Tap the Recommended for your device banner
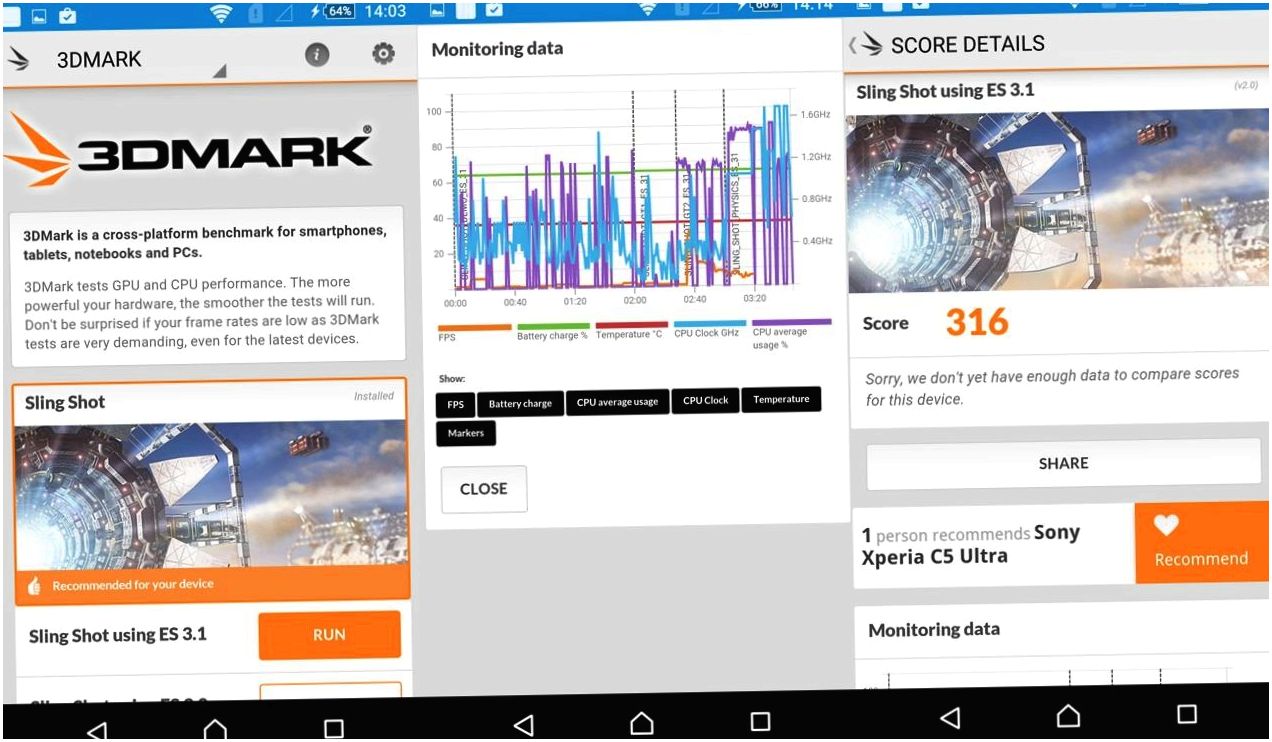This screenshot has width=1272, height=742. [211, 585]
